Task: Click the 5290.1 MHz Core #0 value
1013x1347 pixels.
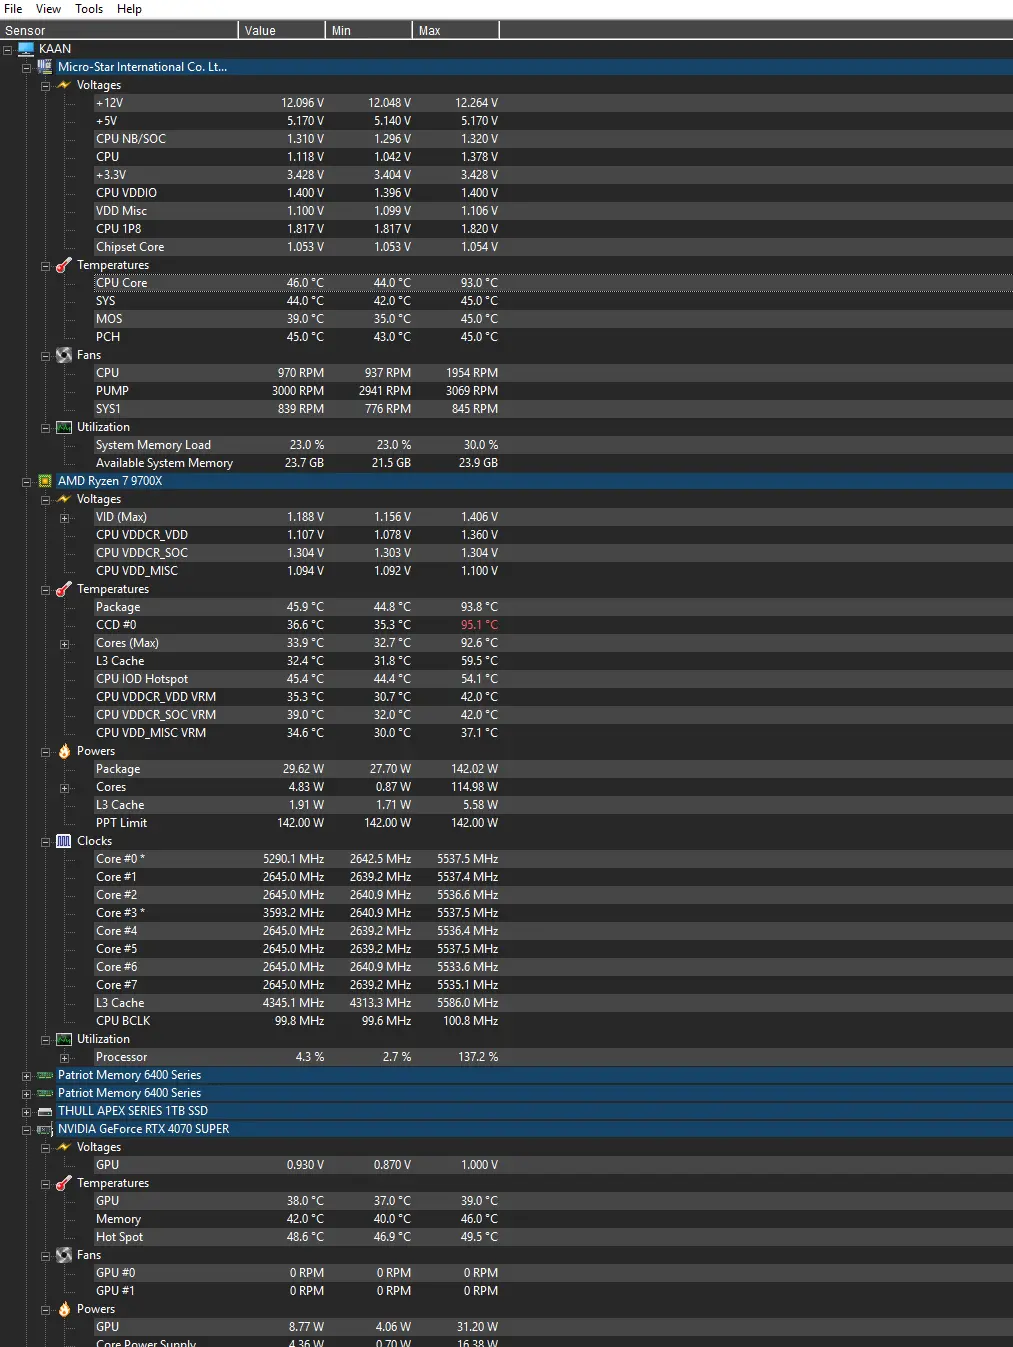Action: [x=293, y=859]
